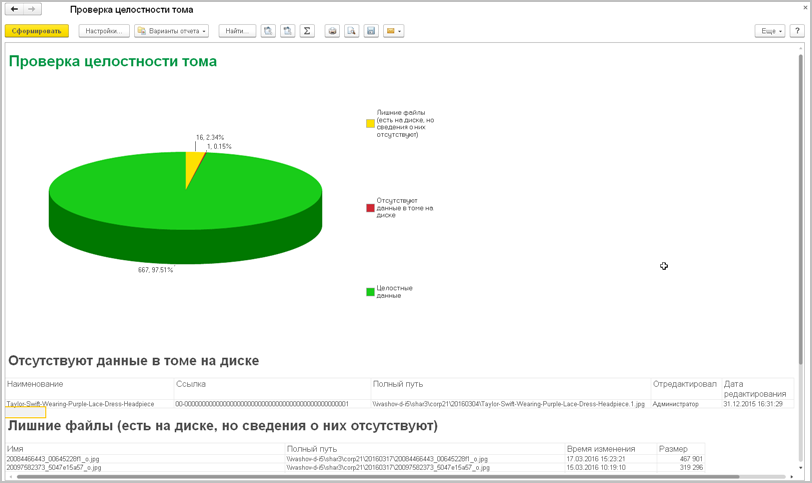The height and width of the screenshot is (483, 812).
Task: Close the form with the top-right x
Action: click(805, 8)
